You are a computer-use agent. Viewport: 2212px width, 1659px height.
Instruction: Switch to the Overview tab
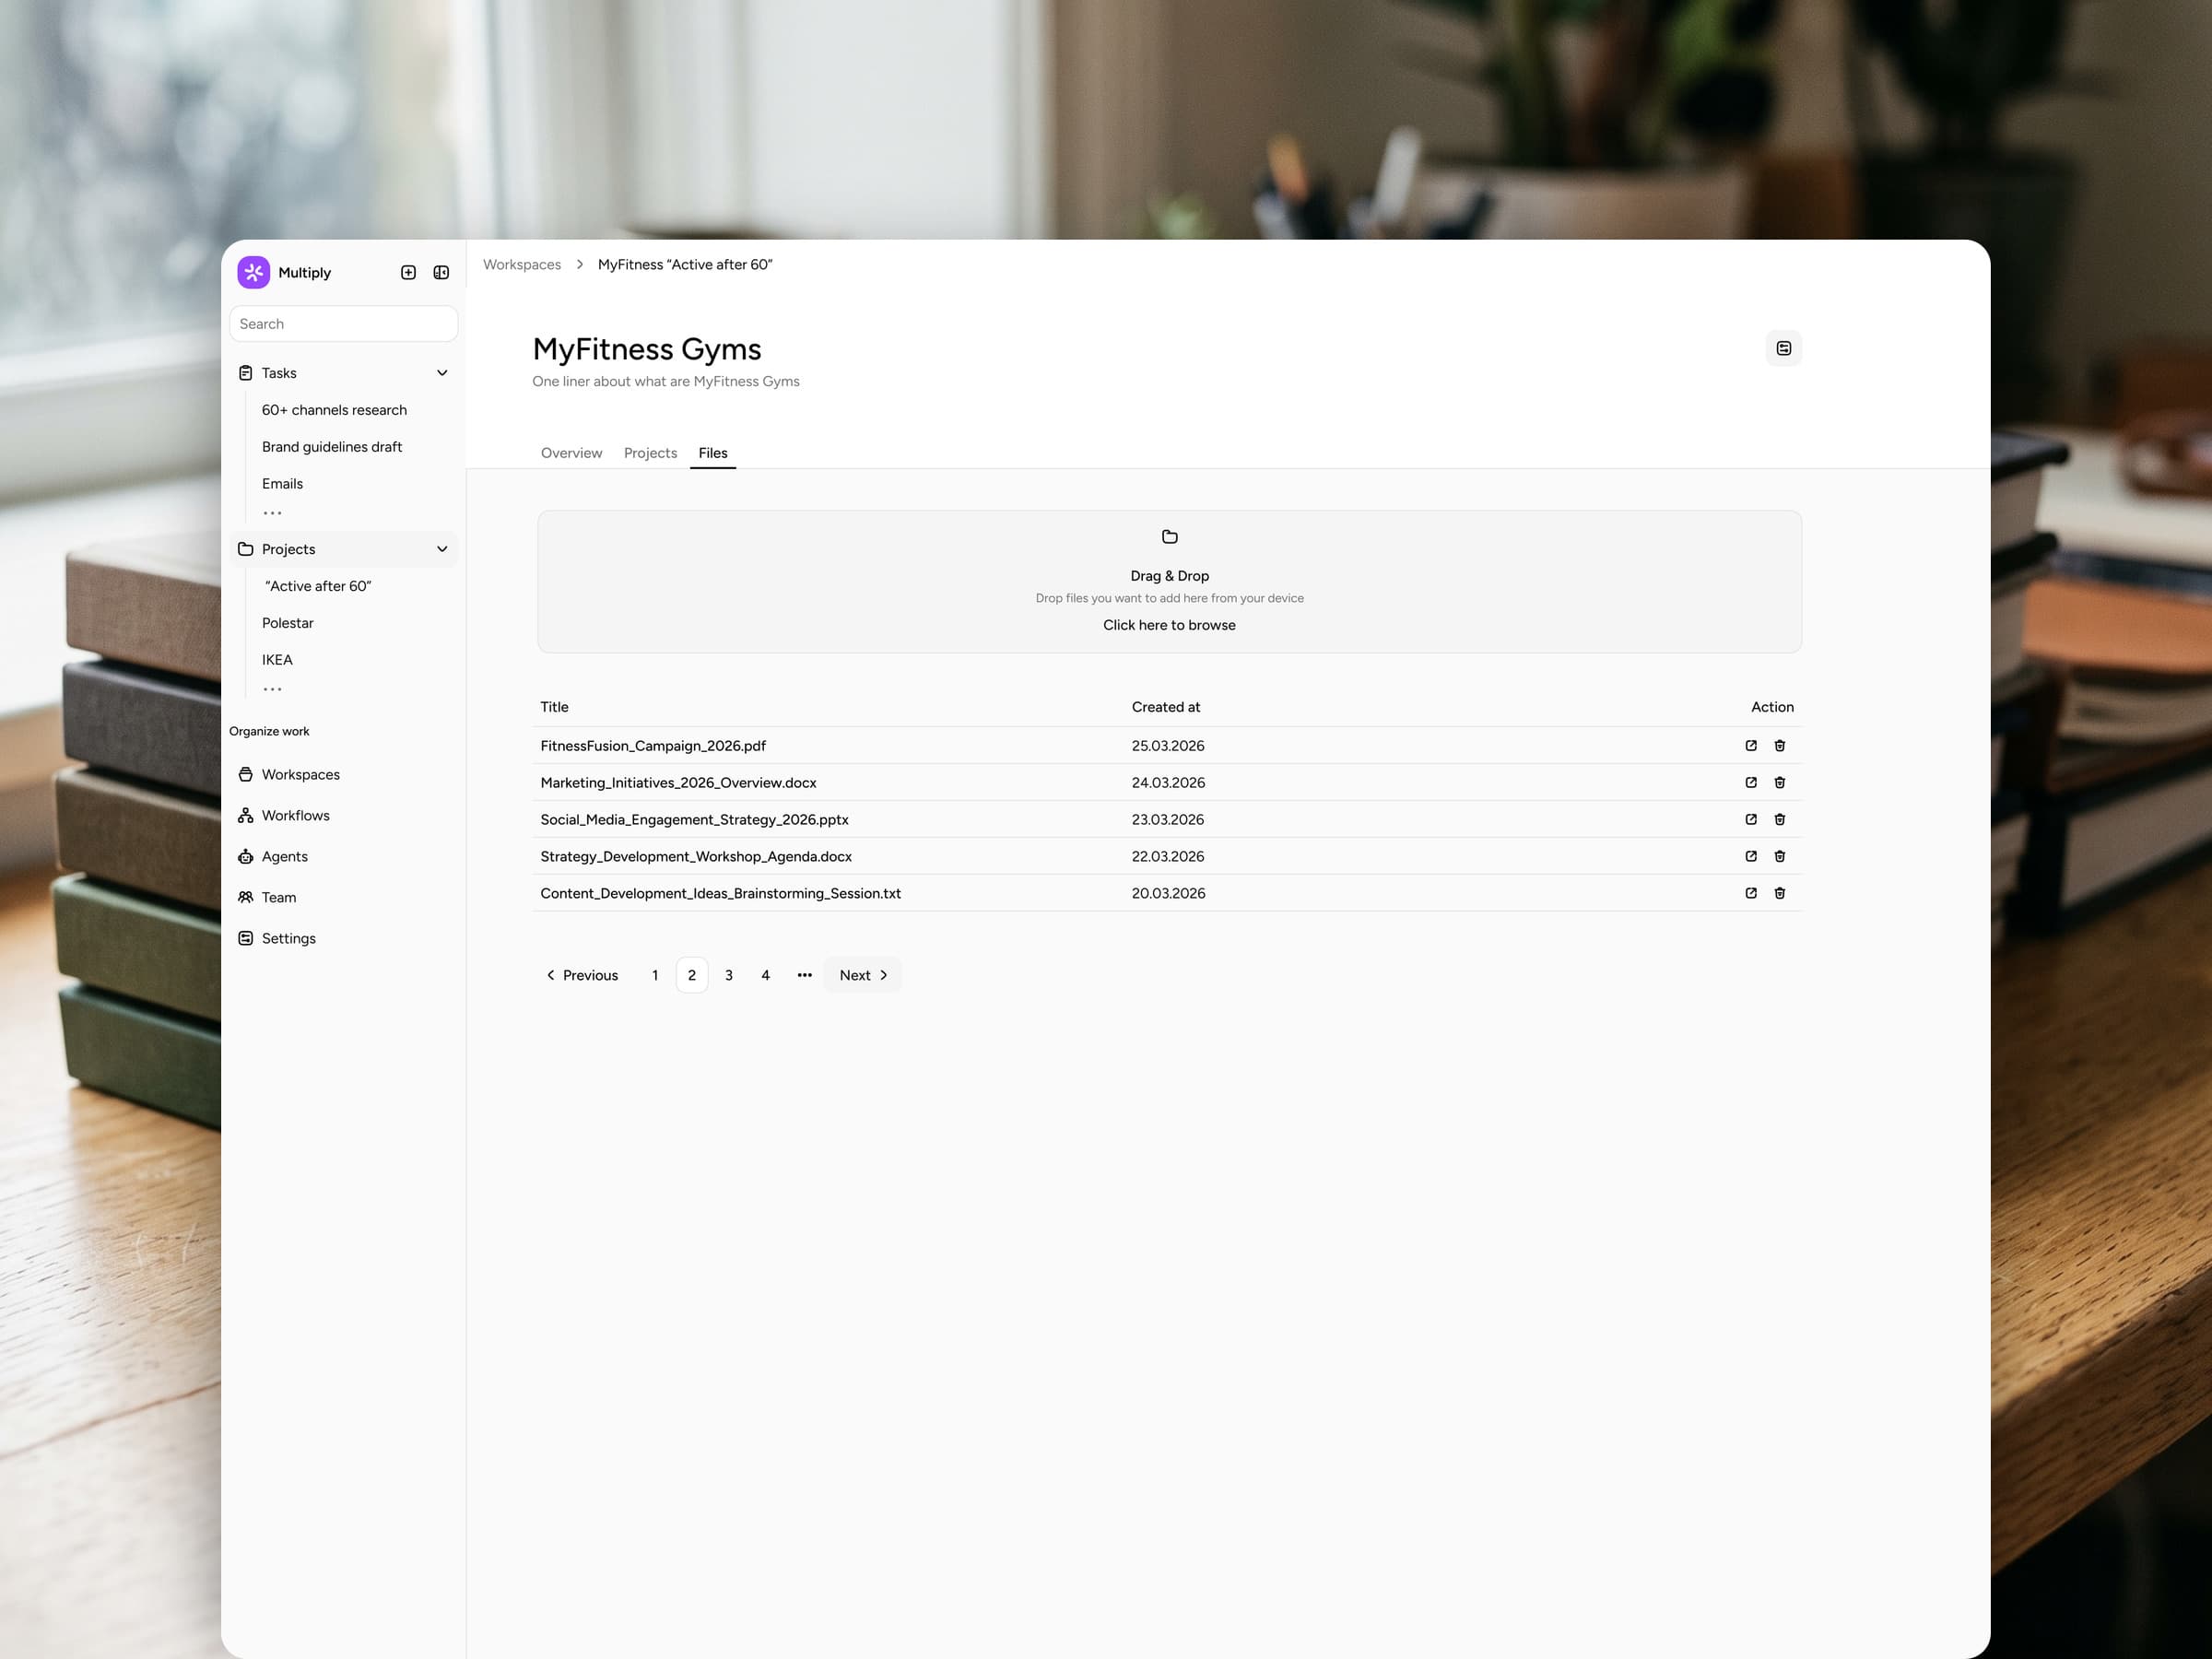pyautogui.click(x=571, y=453)
